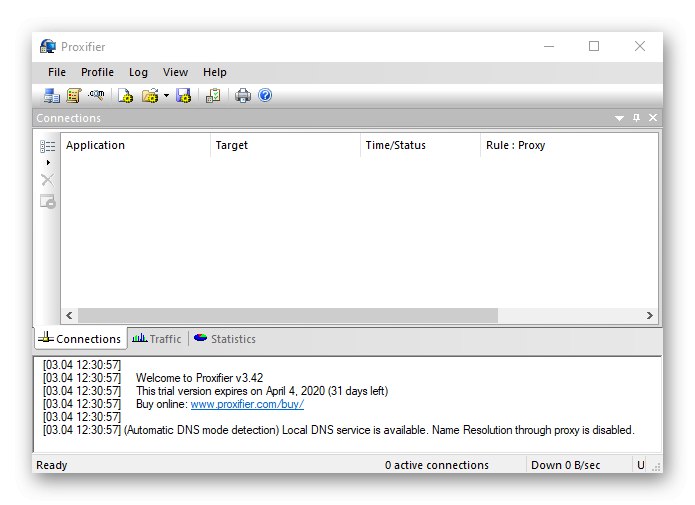
Task: Close the Connections panel
Action: click(653, 117)
